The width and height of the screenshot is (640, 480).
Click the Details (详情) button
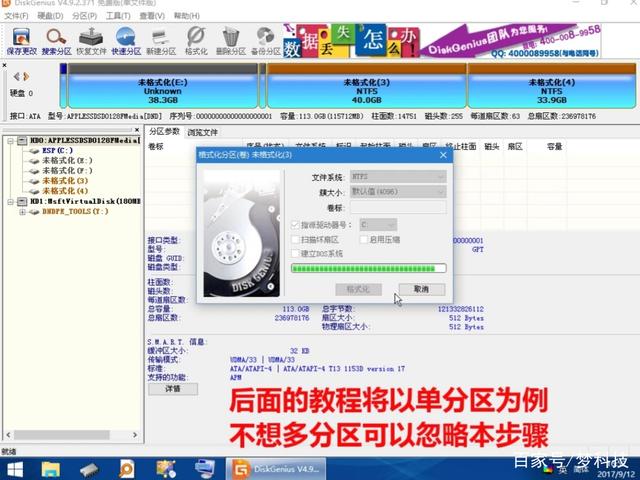(x=173, y=389)
